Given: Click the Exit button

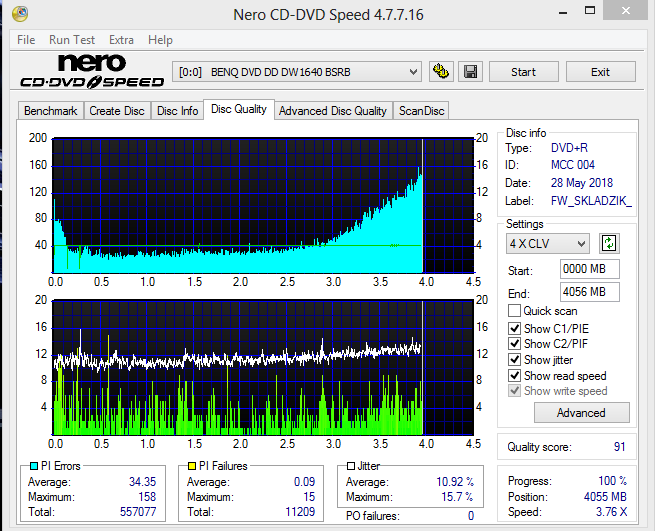Looking at the screenshot, I should (x=600, y=72).
